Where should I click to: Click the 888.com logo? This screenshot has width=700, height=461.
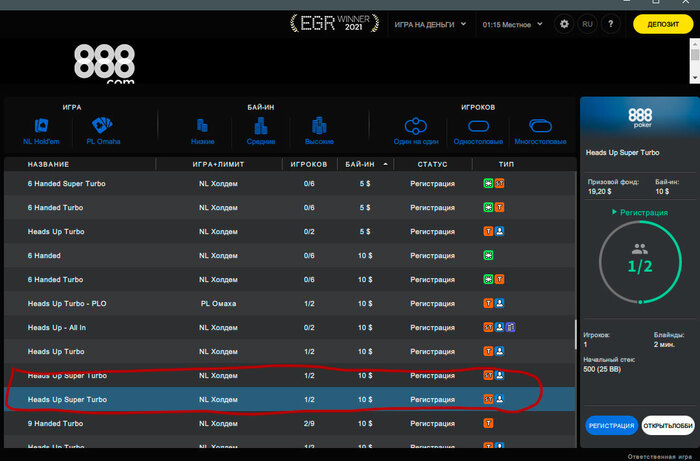click(x=104, y=64)
